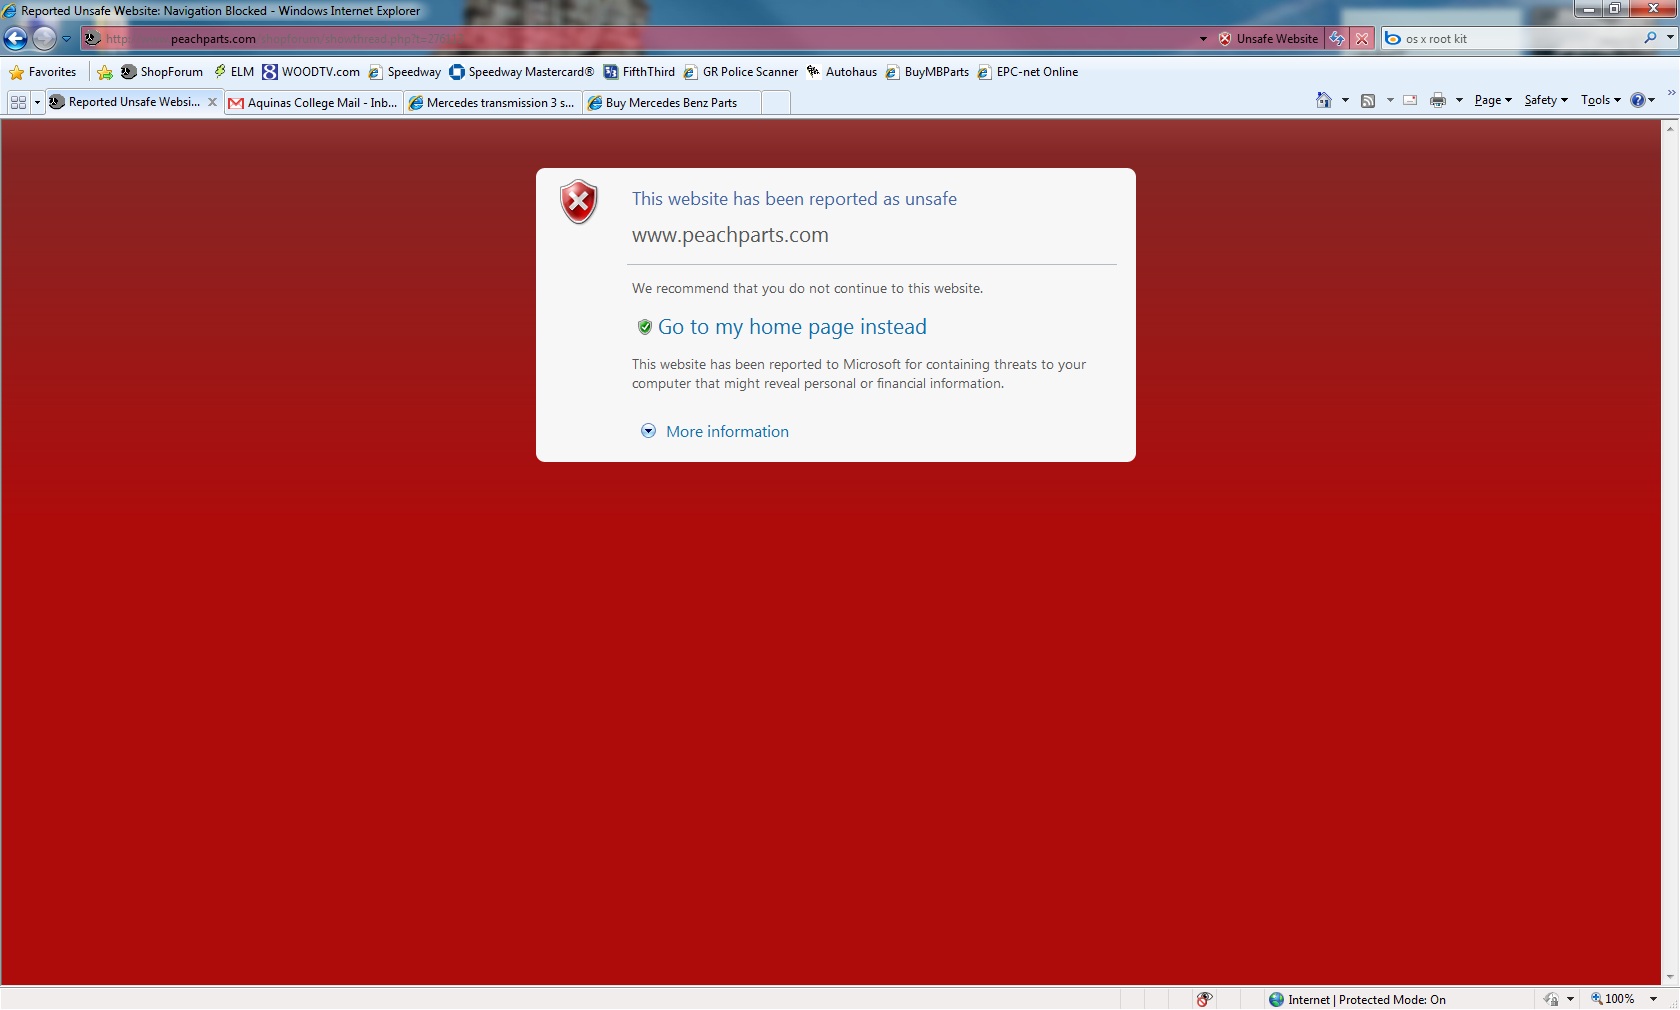Click the Bing search provider icon

(1393, 39)
